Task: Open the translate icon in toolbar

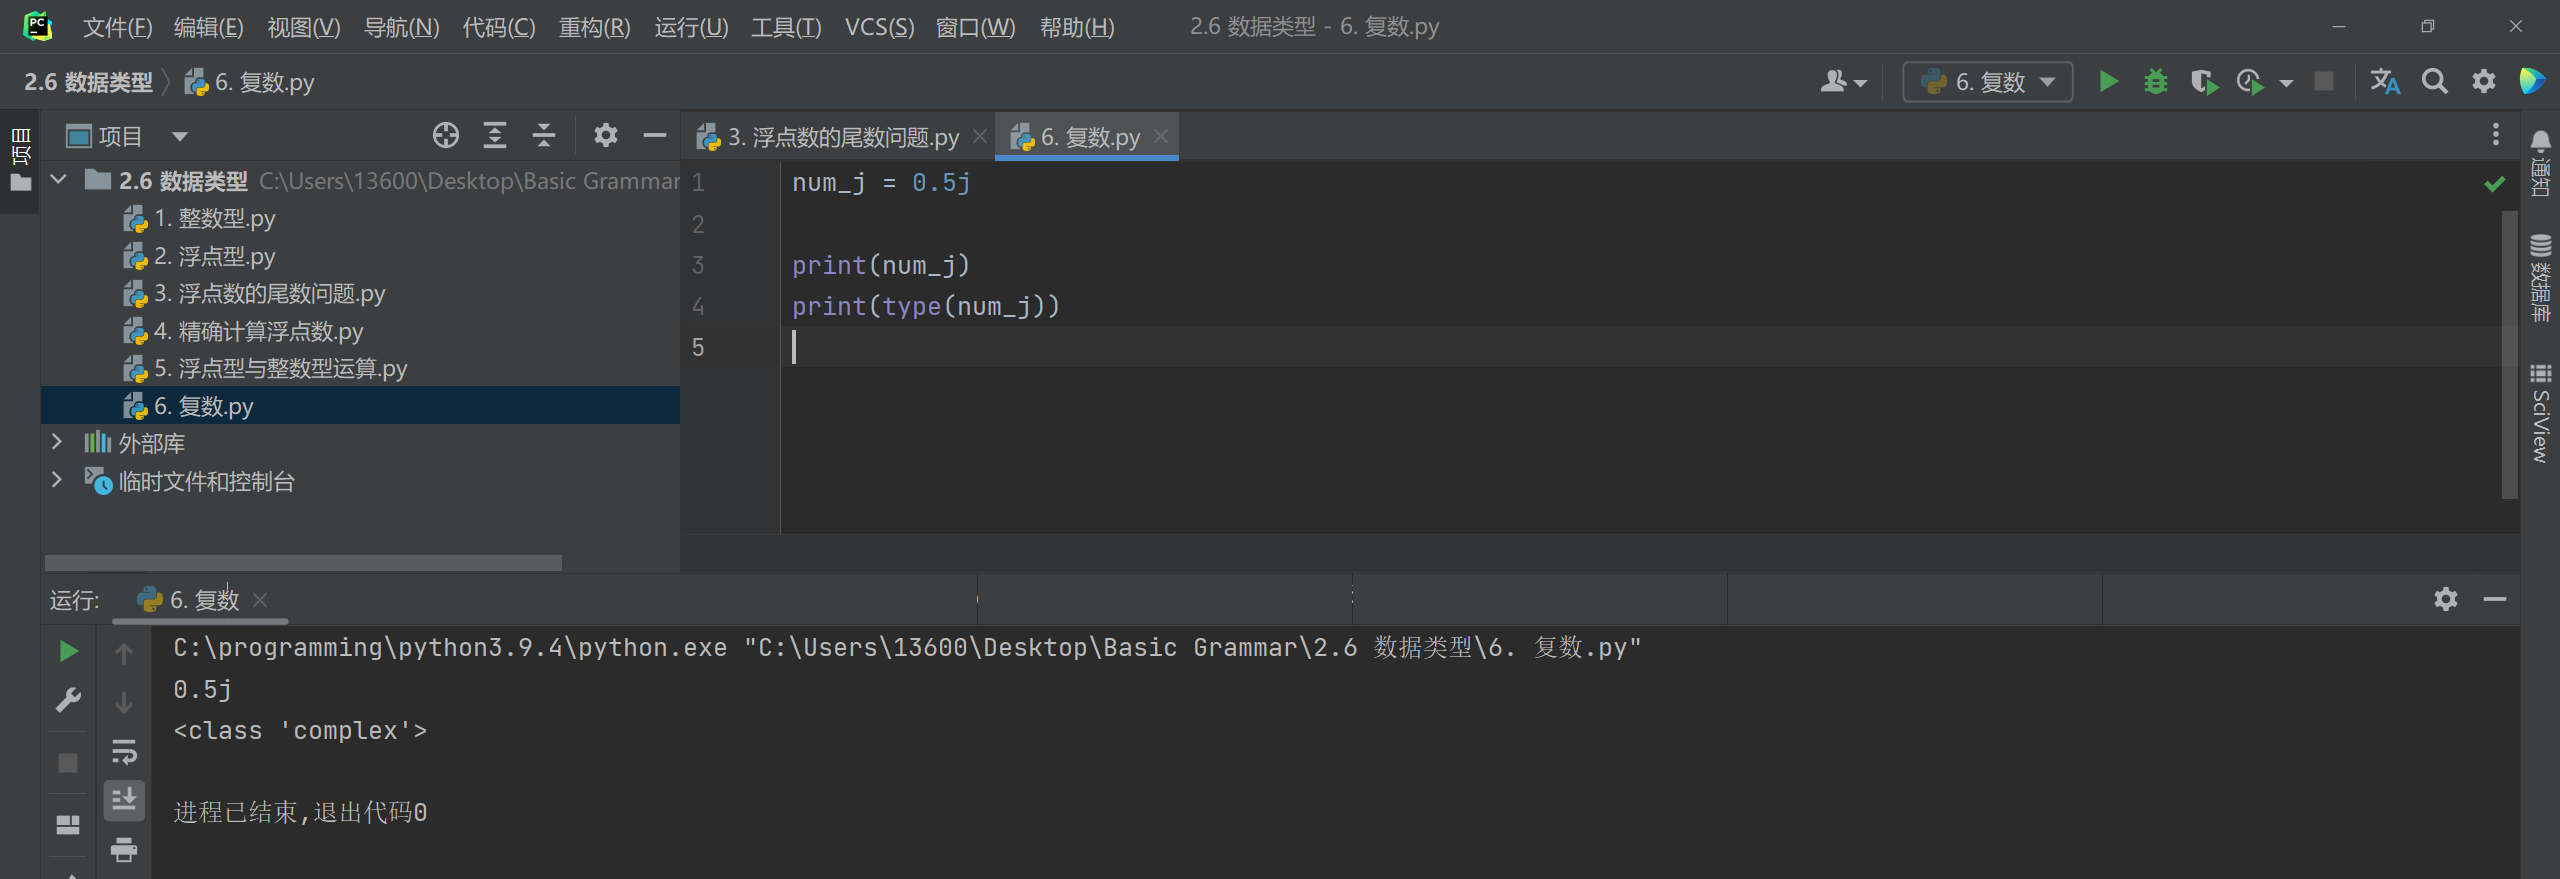Action: click(2385, 82)
